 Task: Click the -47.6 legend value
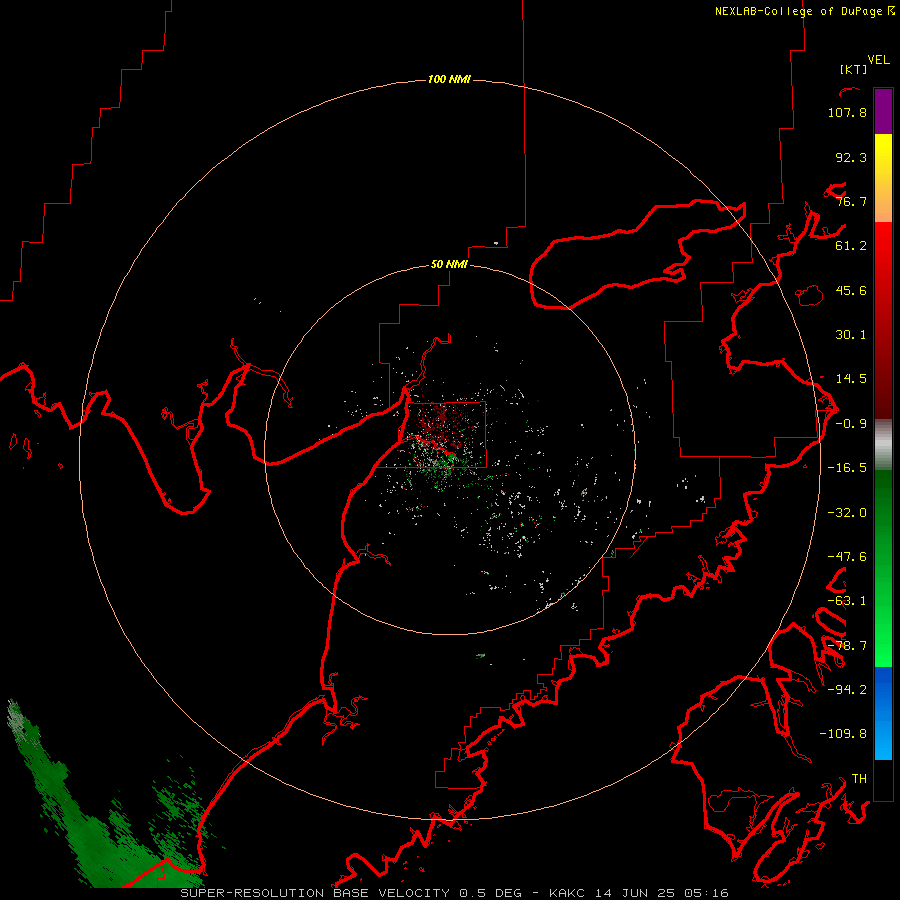[x=847, y=557]
